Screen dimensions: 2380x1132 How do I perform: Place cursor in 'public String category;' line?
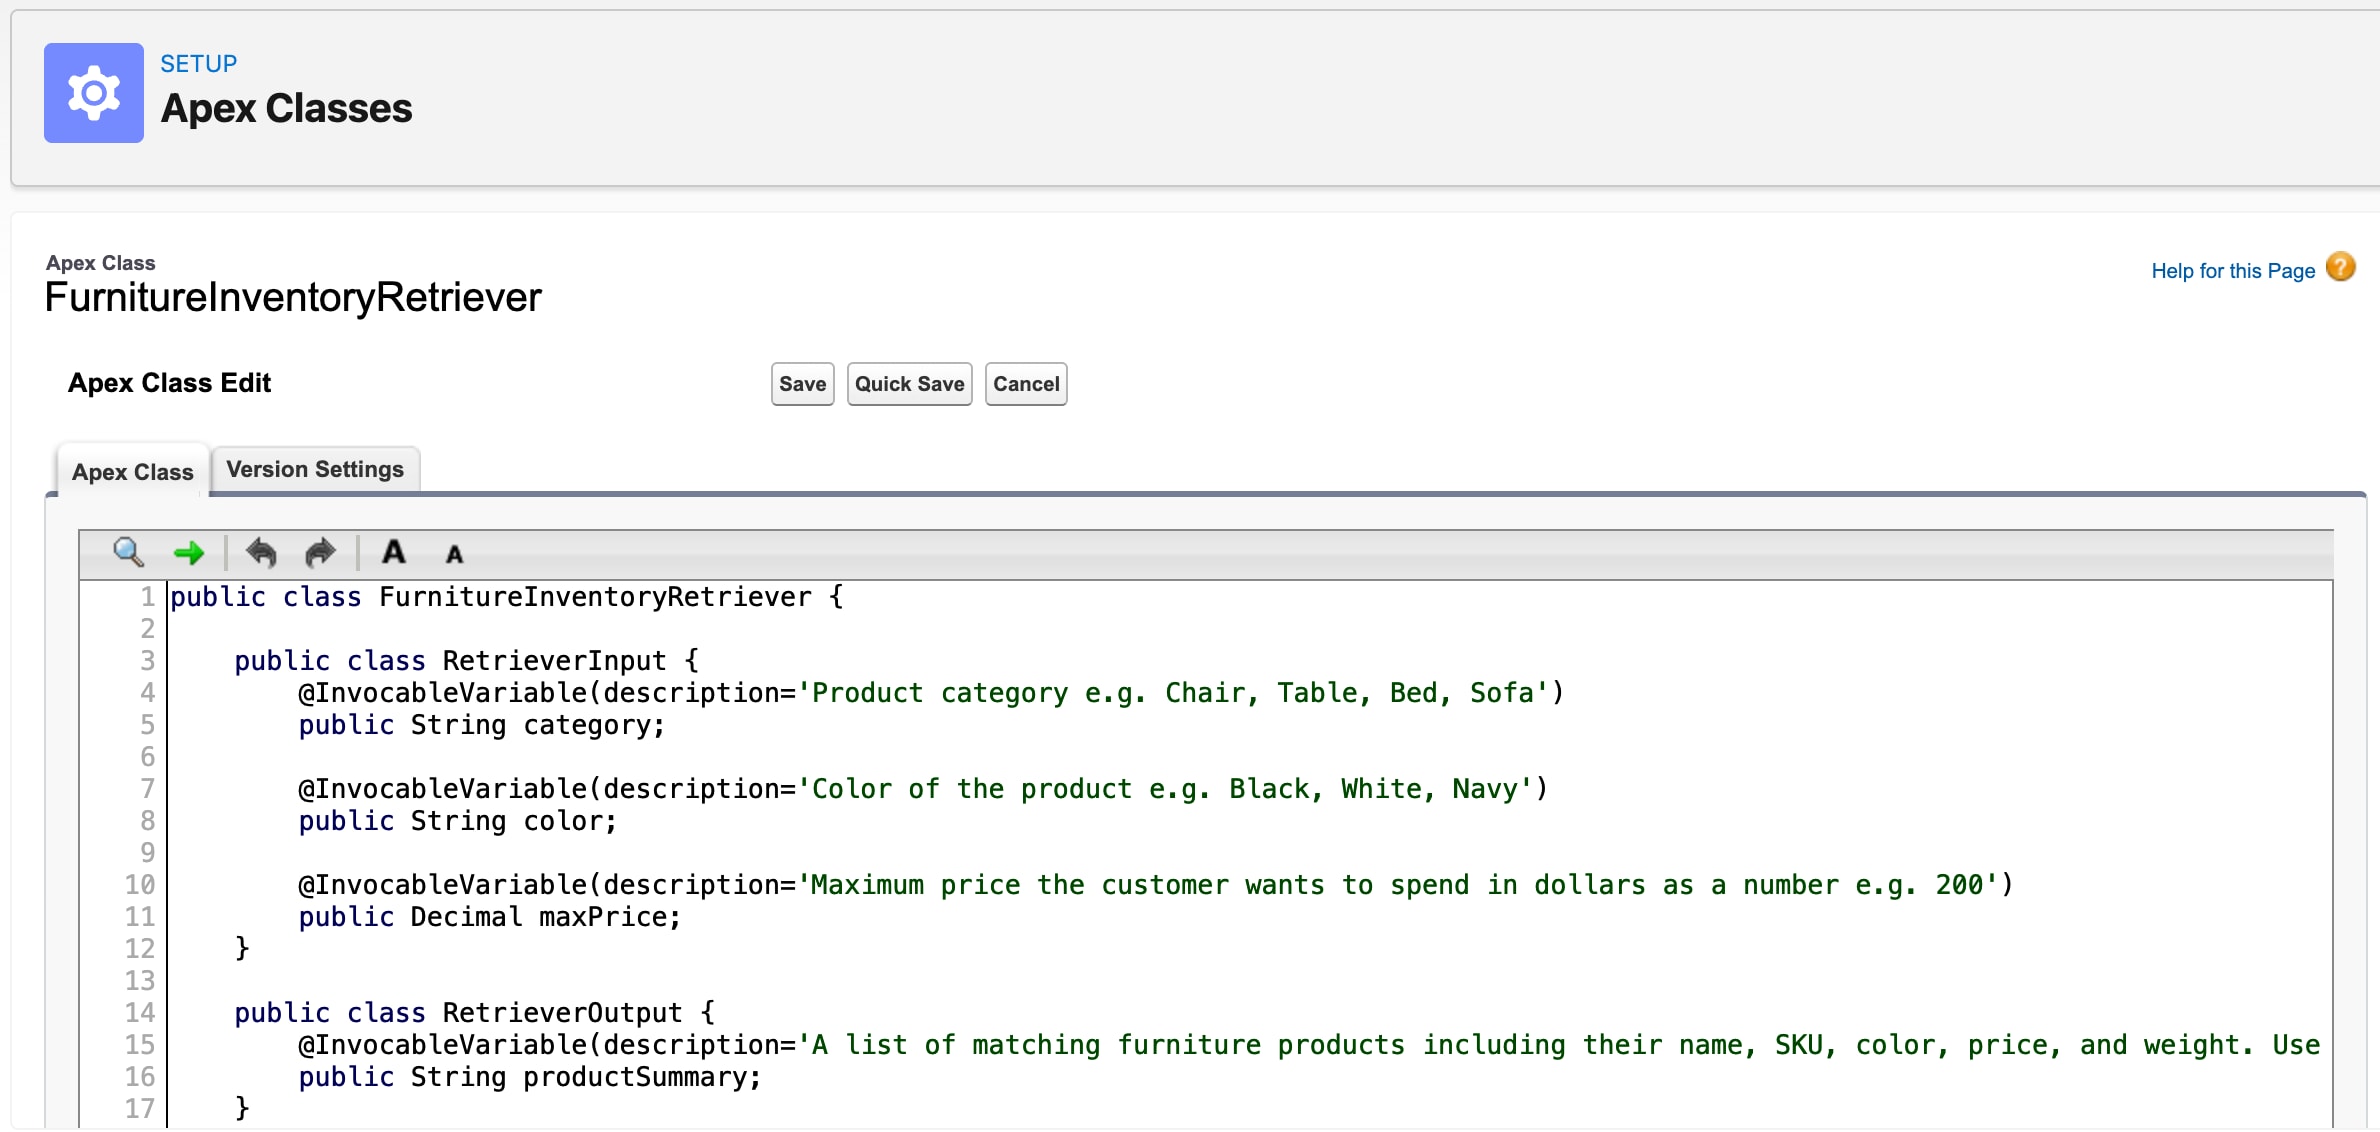[482, 725]
